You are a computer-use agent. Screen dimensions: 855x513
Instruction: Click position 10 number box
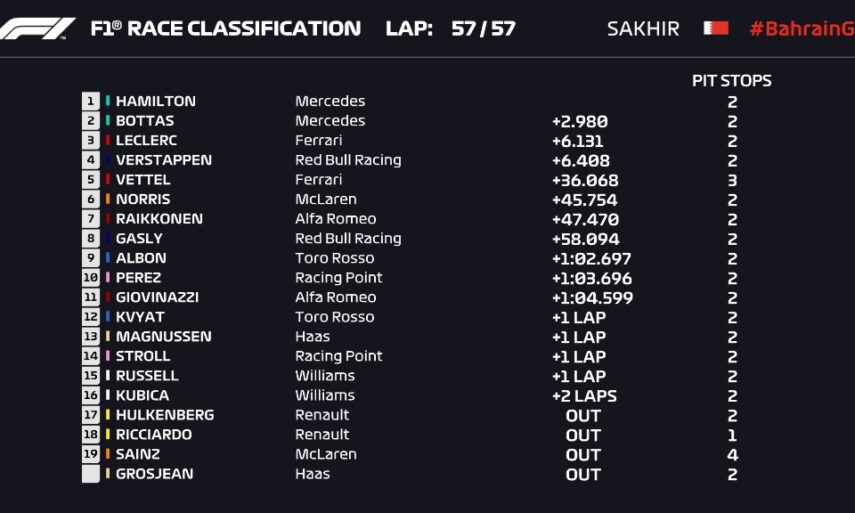91,278
